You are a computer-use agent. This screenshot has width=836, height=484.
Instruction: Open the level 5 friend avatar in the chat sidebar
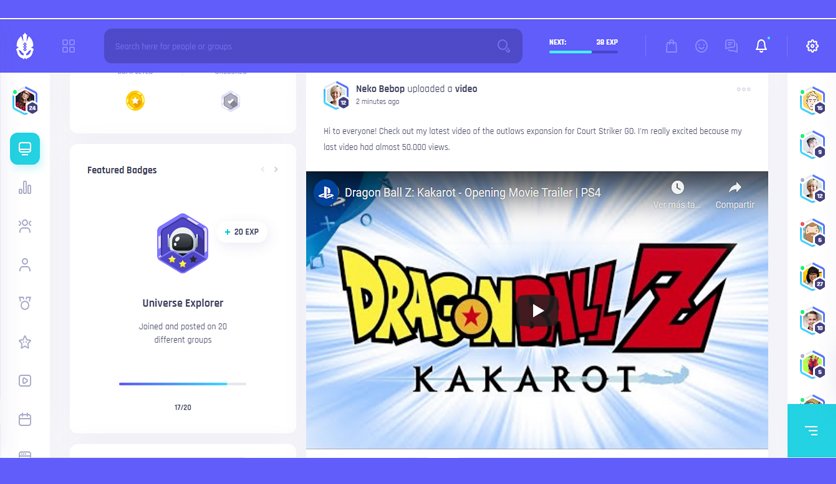(x=812, y=365)
